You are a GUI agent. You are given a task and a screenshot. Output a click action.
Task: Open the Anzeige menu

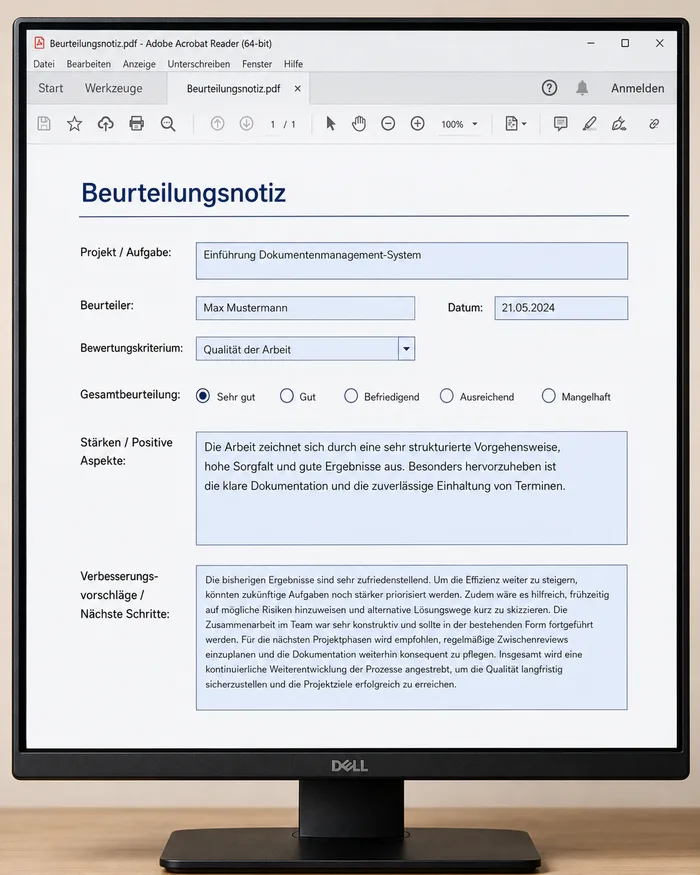point(139,64)
